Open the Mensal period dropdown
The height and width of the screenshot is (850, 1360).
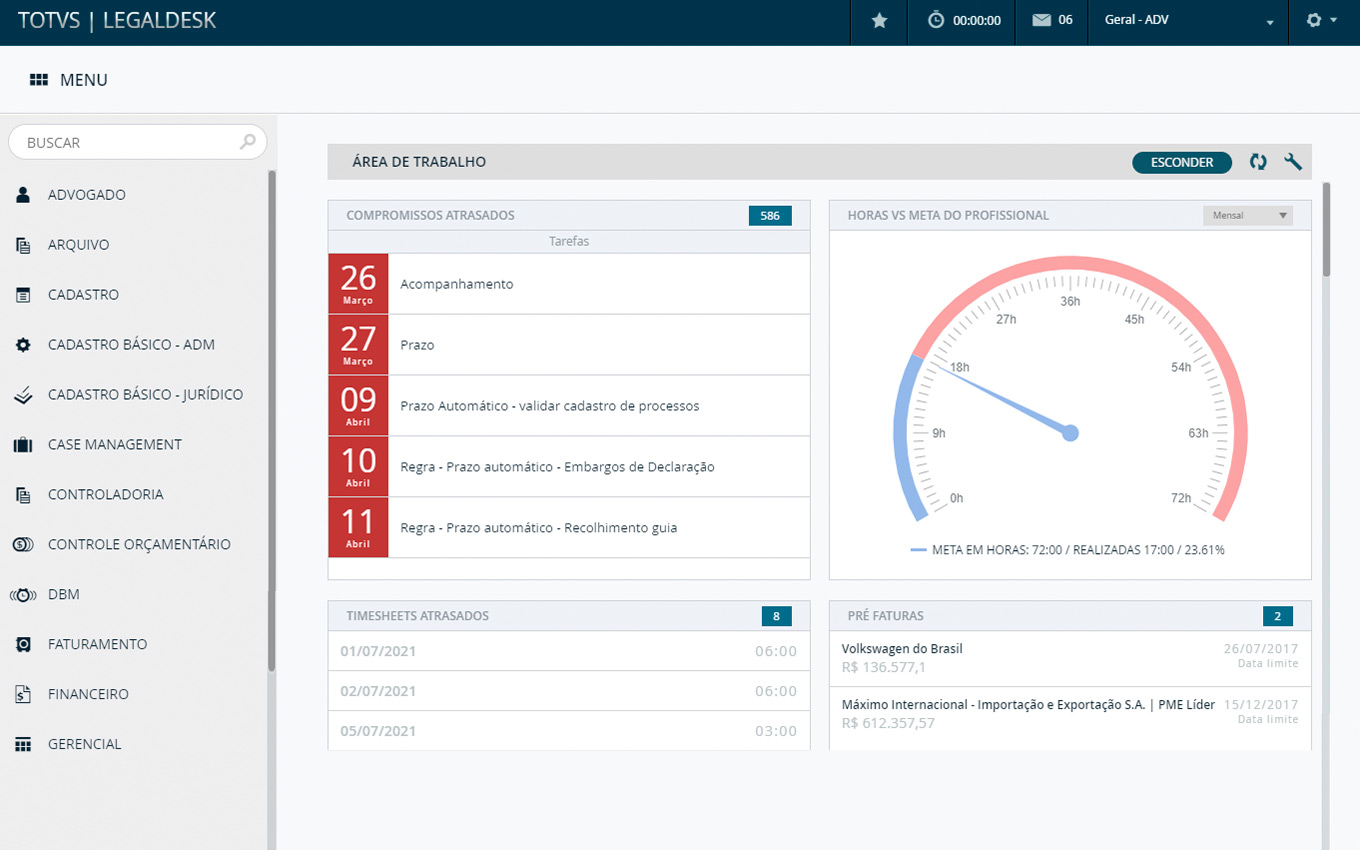point(1247,215)
